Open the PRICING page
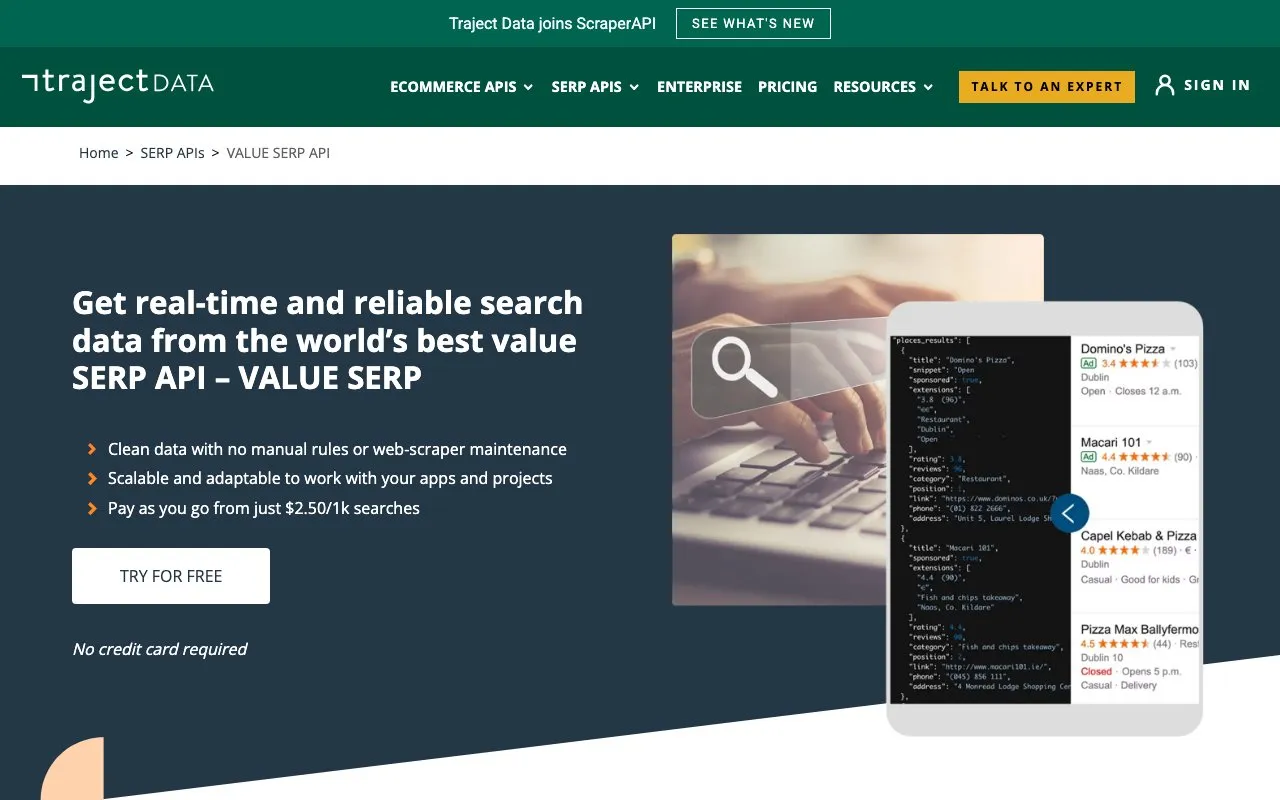The height and width of the screenshot is (800, 1280). 787,87
